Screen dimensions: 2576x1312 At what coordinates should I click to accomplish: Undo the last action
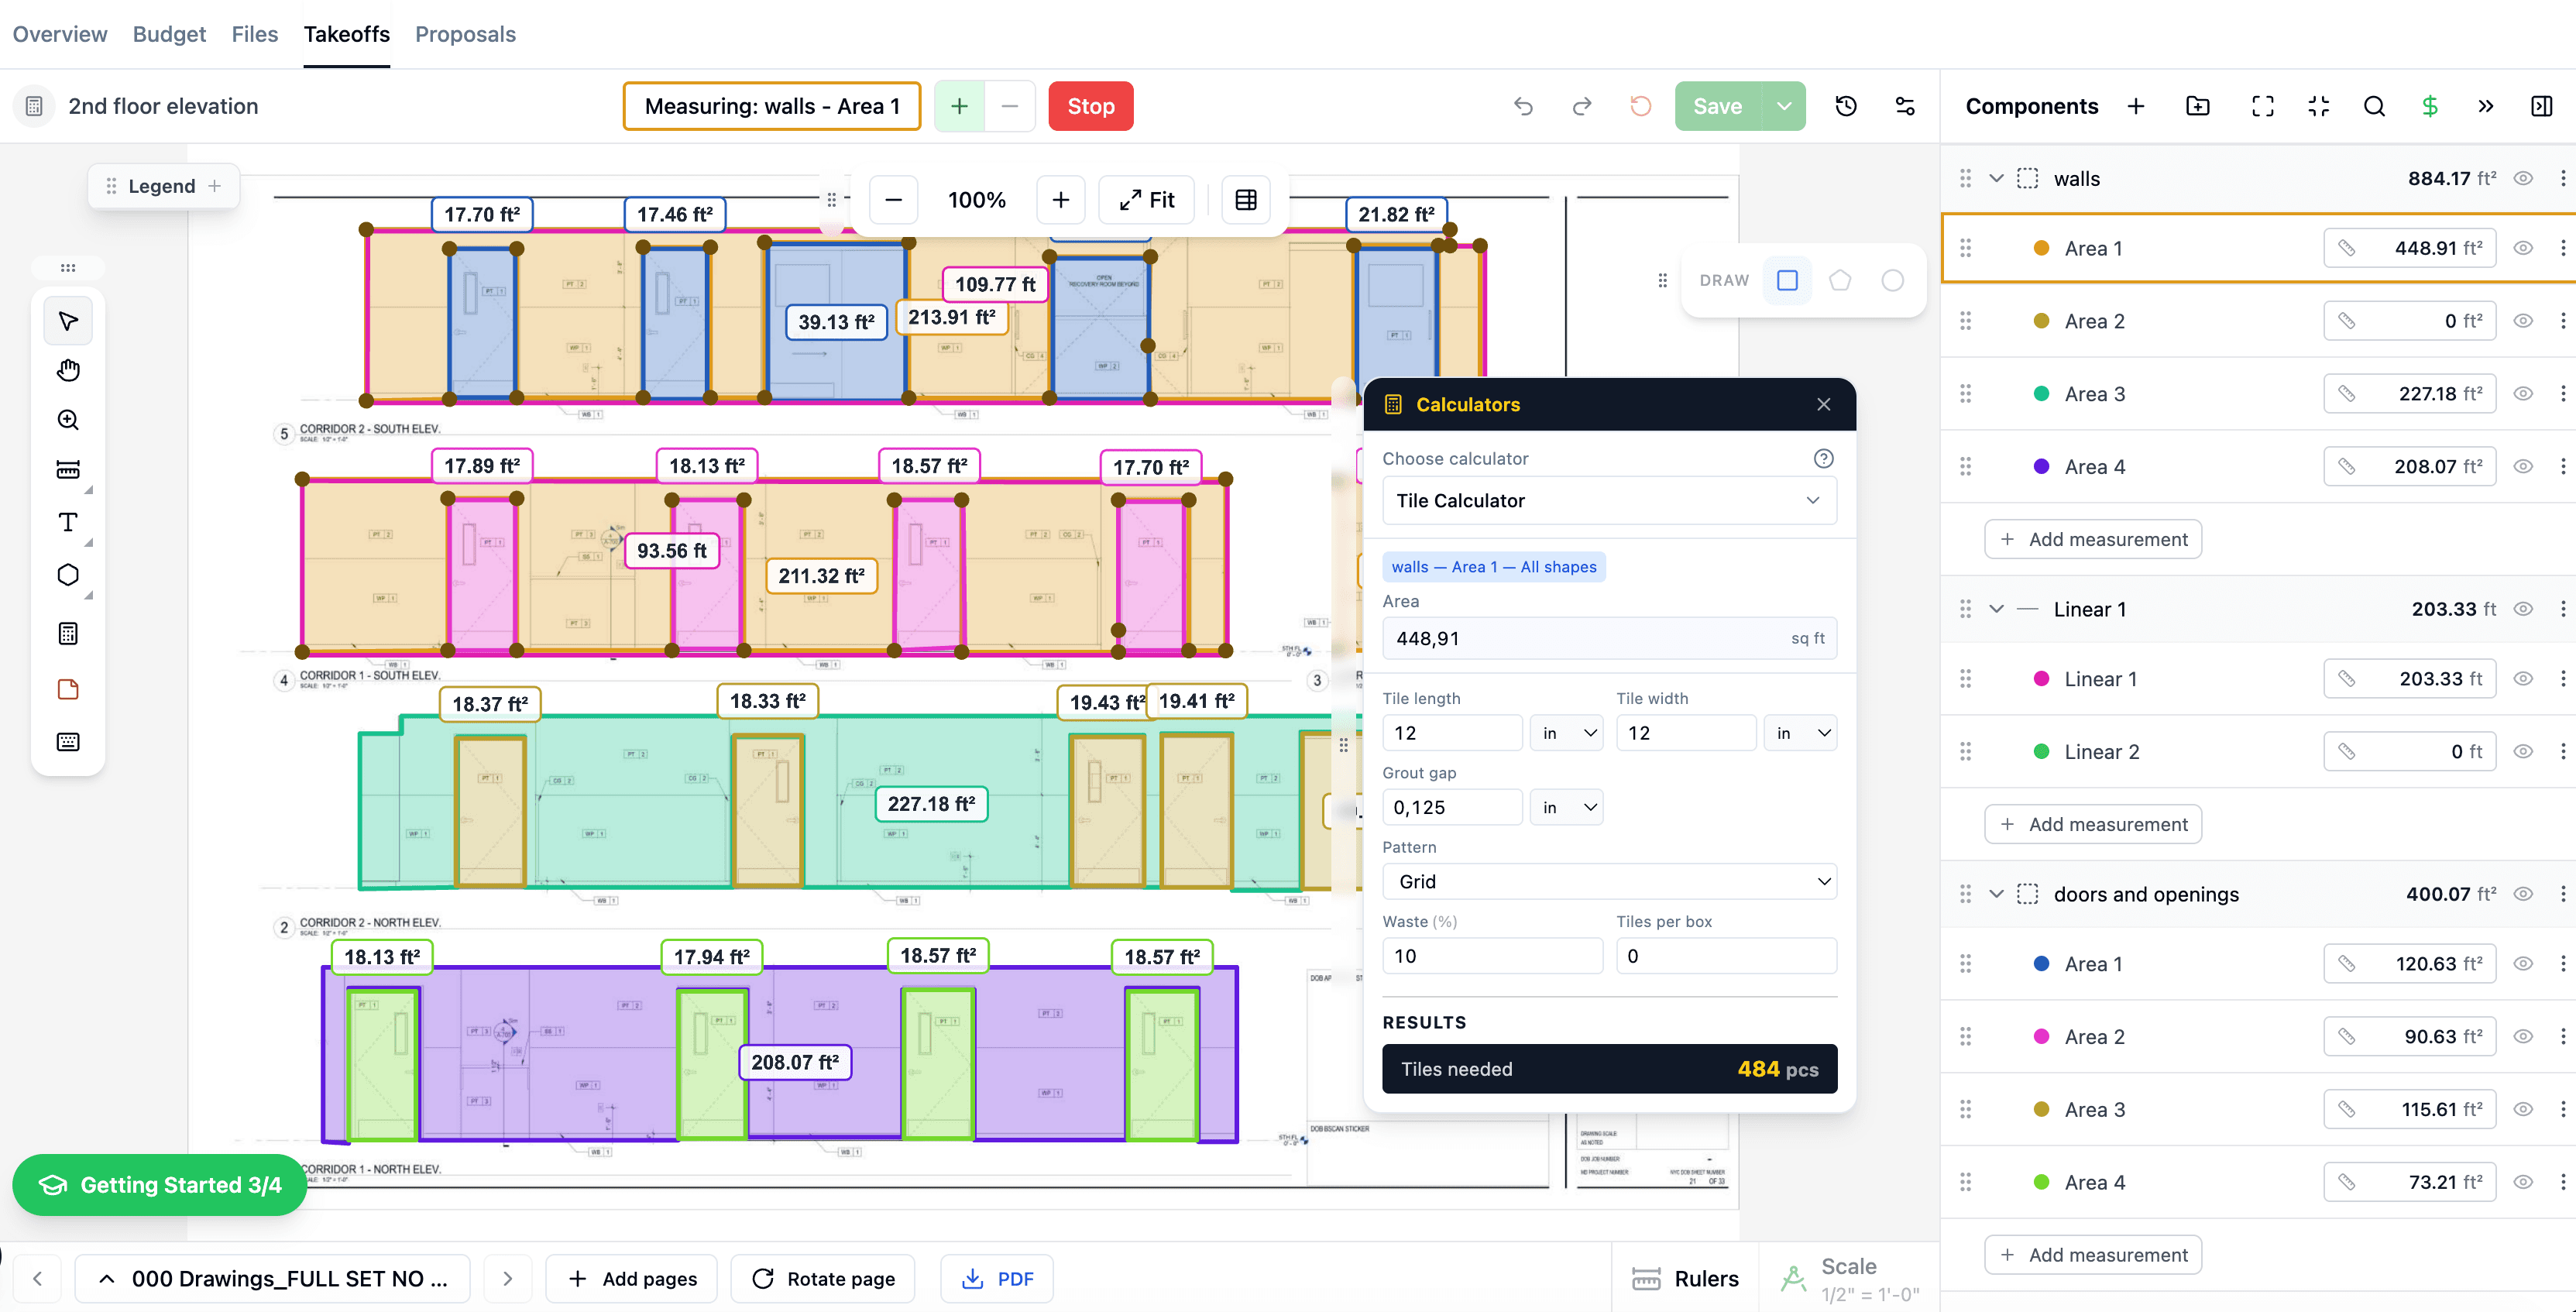(x=1523, y=106)
